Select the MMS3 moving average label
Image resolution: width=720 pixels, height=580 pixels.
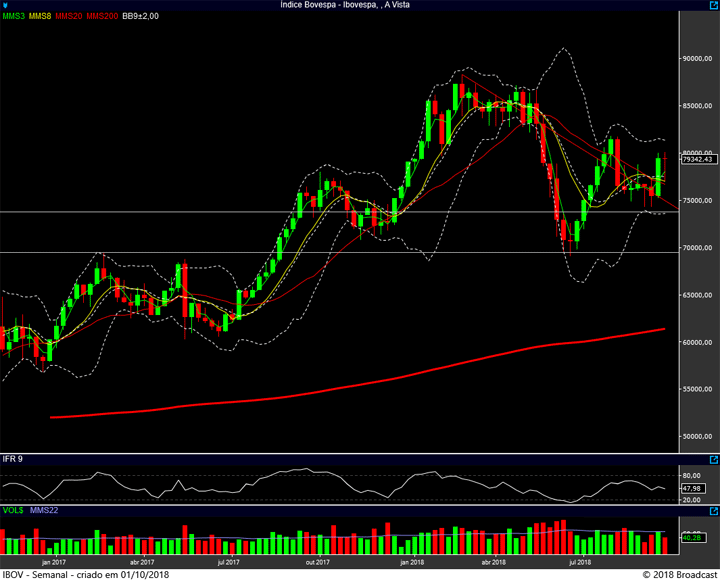click(x=14, y=16)
